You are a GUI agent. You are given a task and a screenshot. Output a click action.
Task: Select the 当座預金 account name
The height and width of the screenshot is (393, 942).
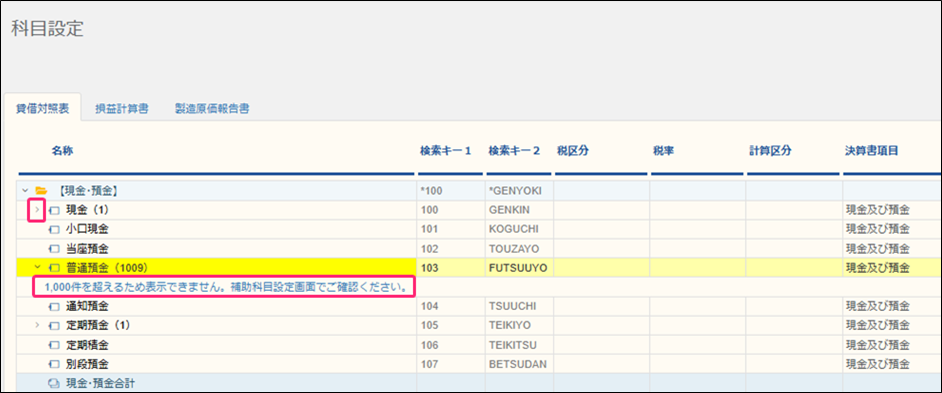point(87,248)
